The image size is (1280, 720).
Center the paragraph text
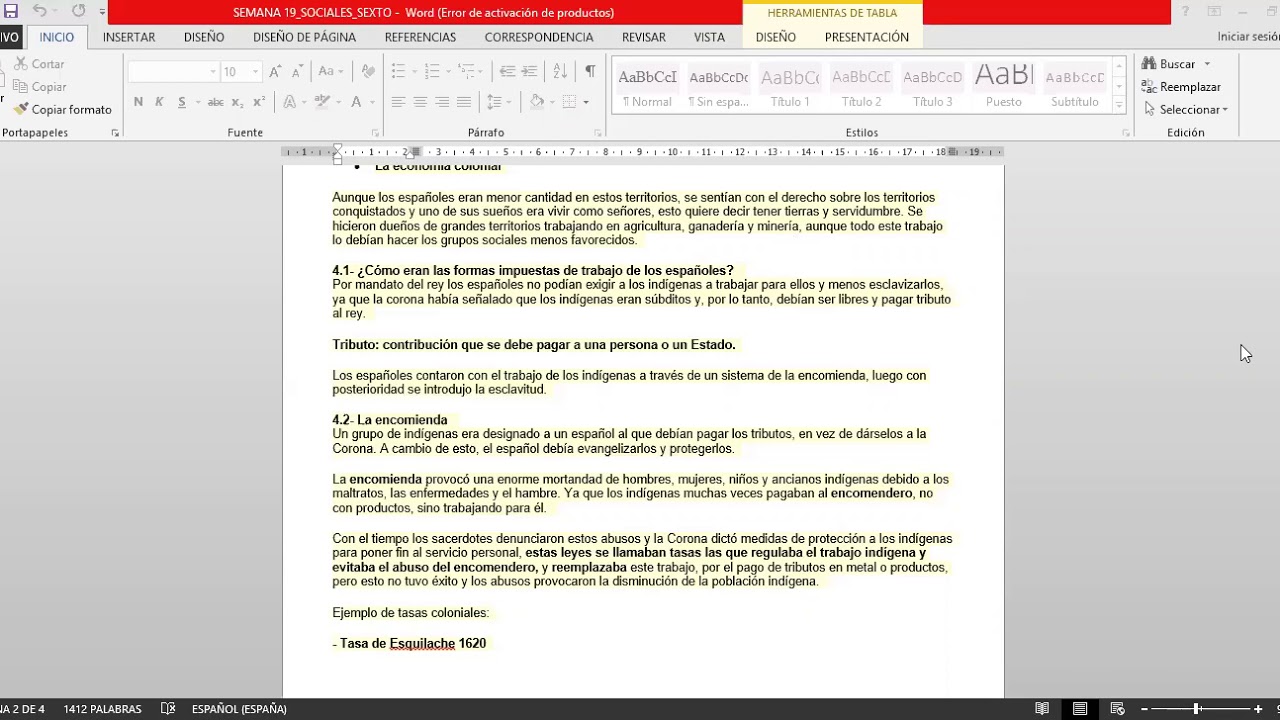pos(420,102)
